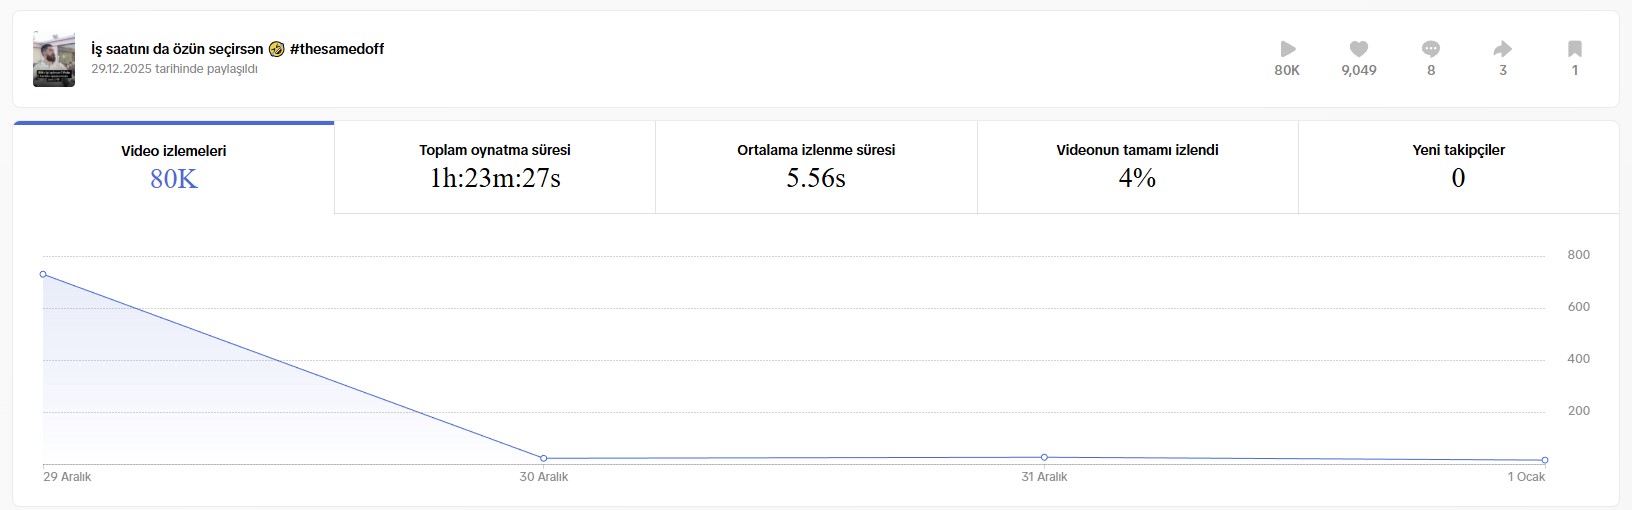
Task: Click the #thesamedoff hashtag in title
Action: click(337, 49)
